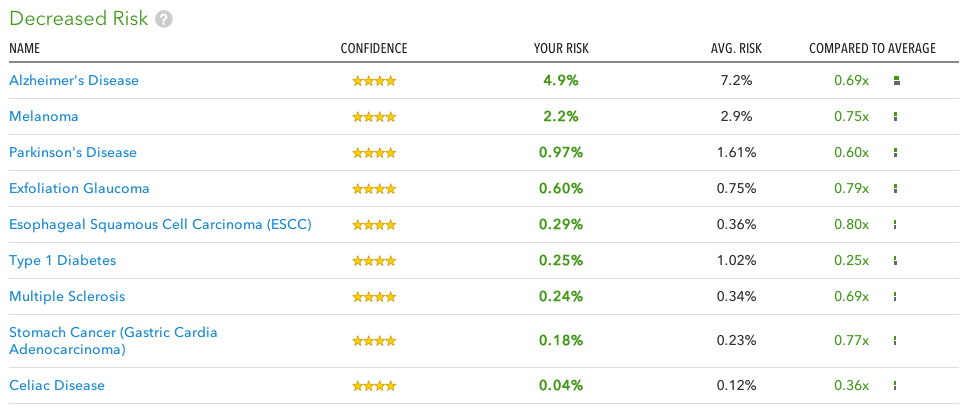Click the Exfoliation Glaucoma comparison bar icon
Image resolution: width=967 pixels, height=411 pixels.
tap(895, 189)
